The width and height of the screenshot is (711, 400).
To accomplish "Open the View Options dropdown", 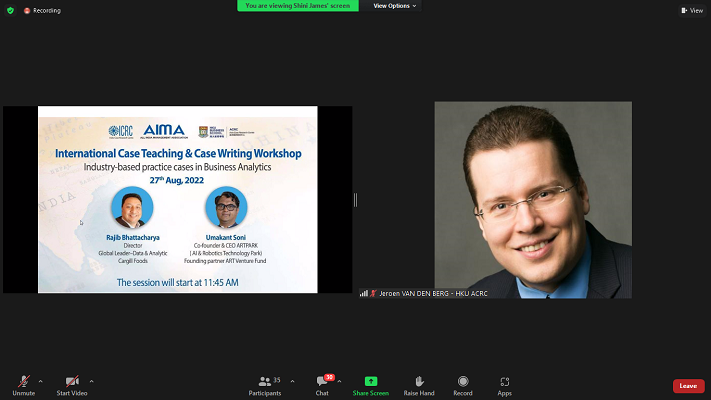I will (394, 6).
